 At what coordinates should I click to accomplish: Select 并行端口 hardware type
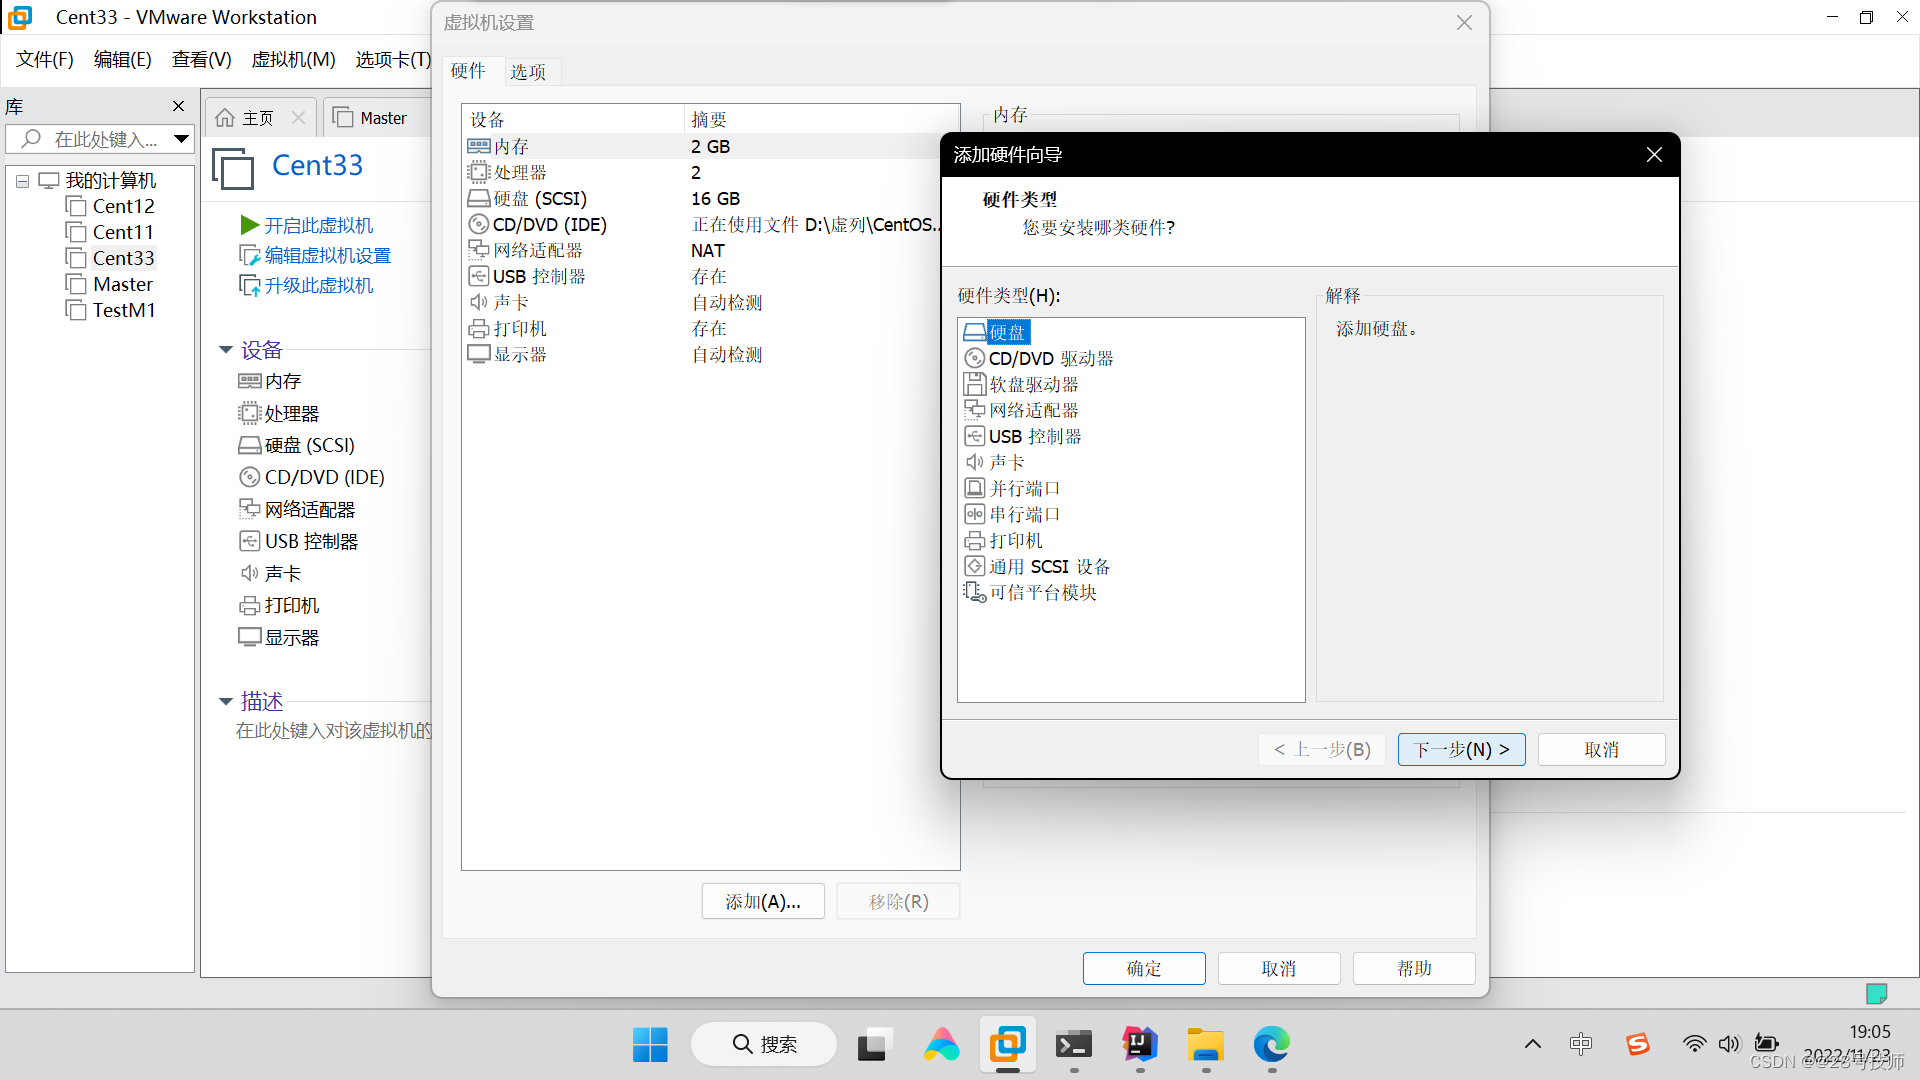1011,488
